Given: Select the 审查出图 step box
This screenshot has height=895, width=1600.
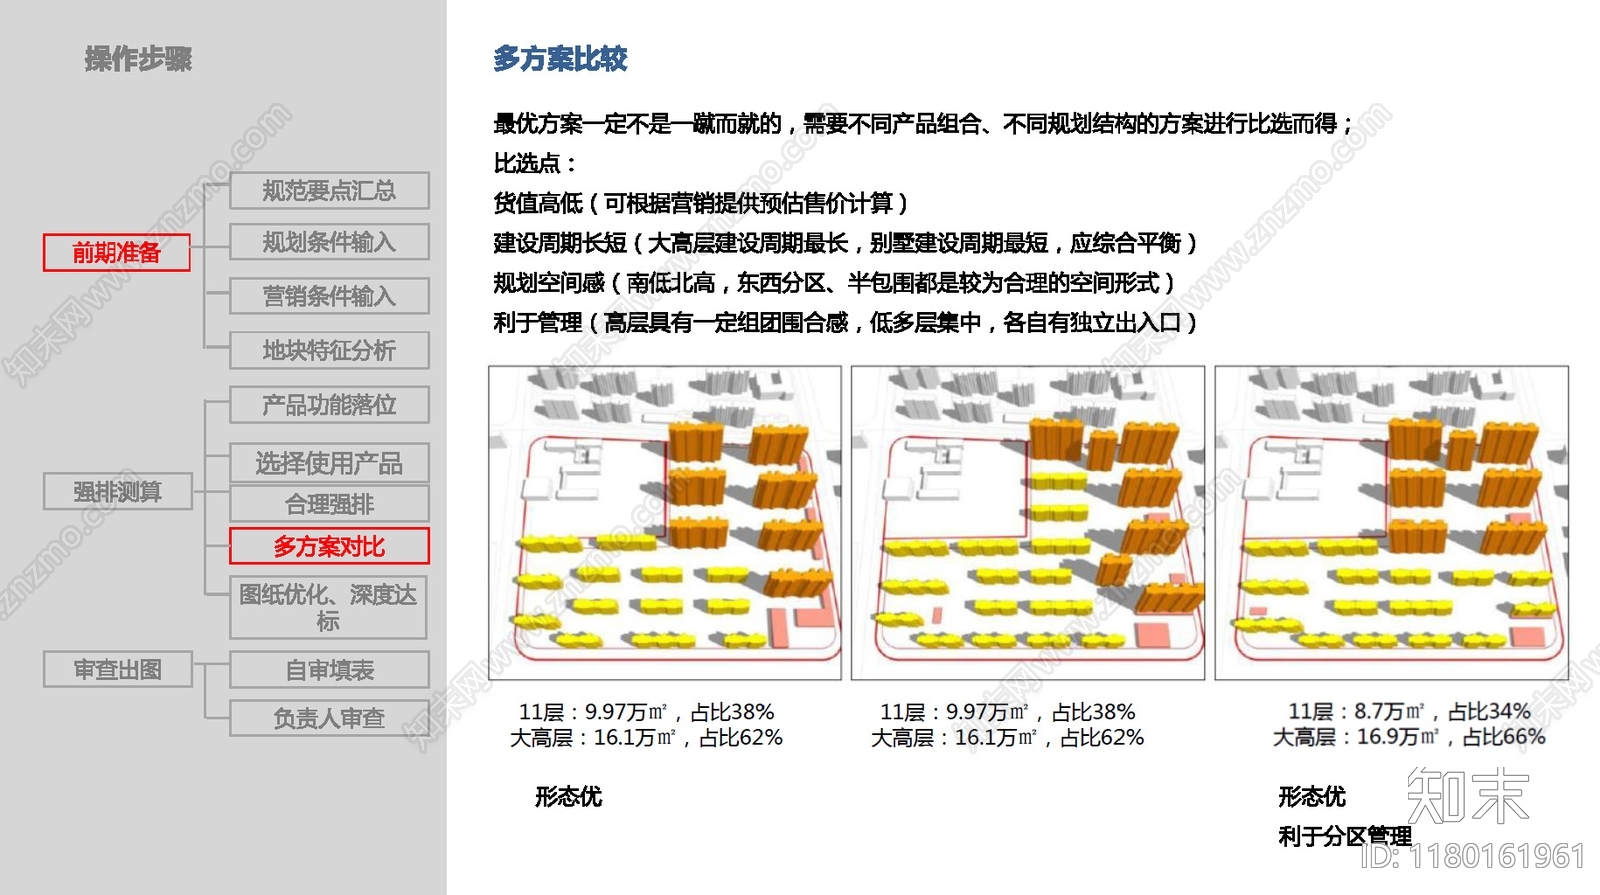Looking at the screenshot, I should point(118,670).
